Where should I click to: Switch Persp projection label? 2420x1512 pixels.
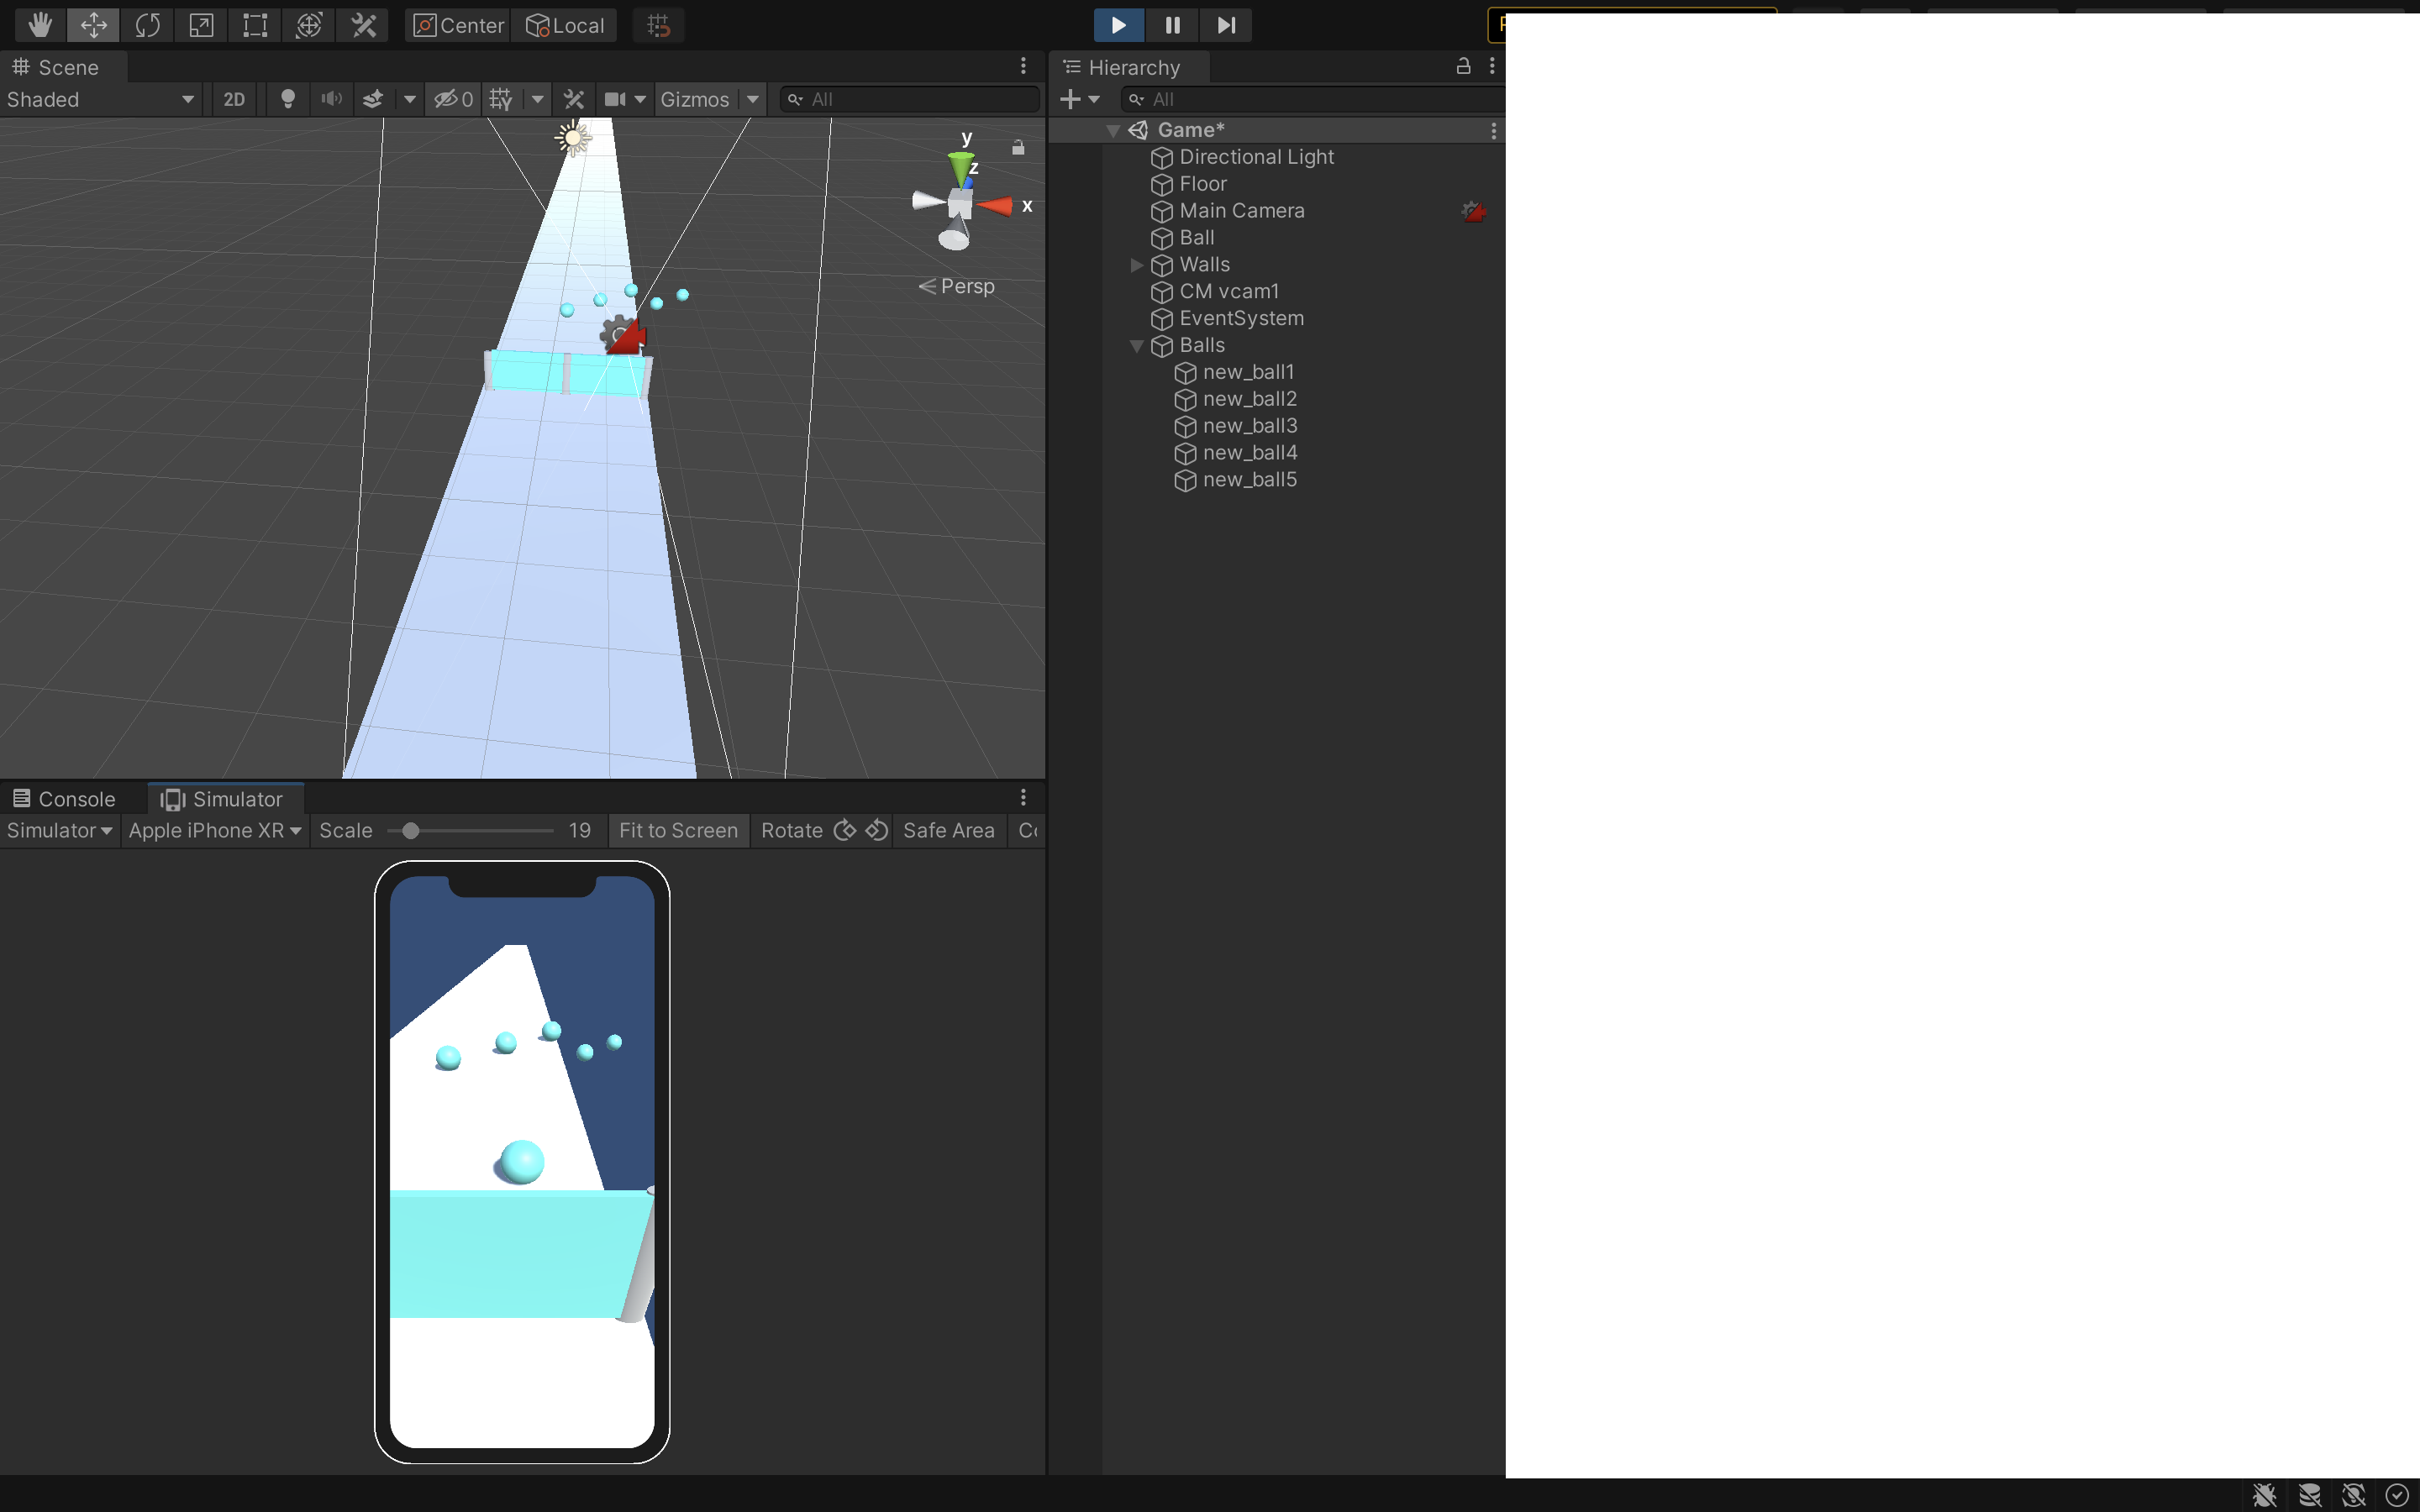click(x=956, y=286)
